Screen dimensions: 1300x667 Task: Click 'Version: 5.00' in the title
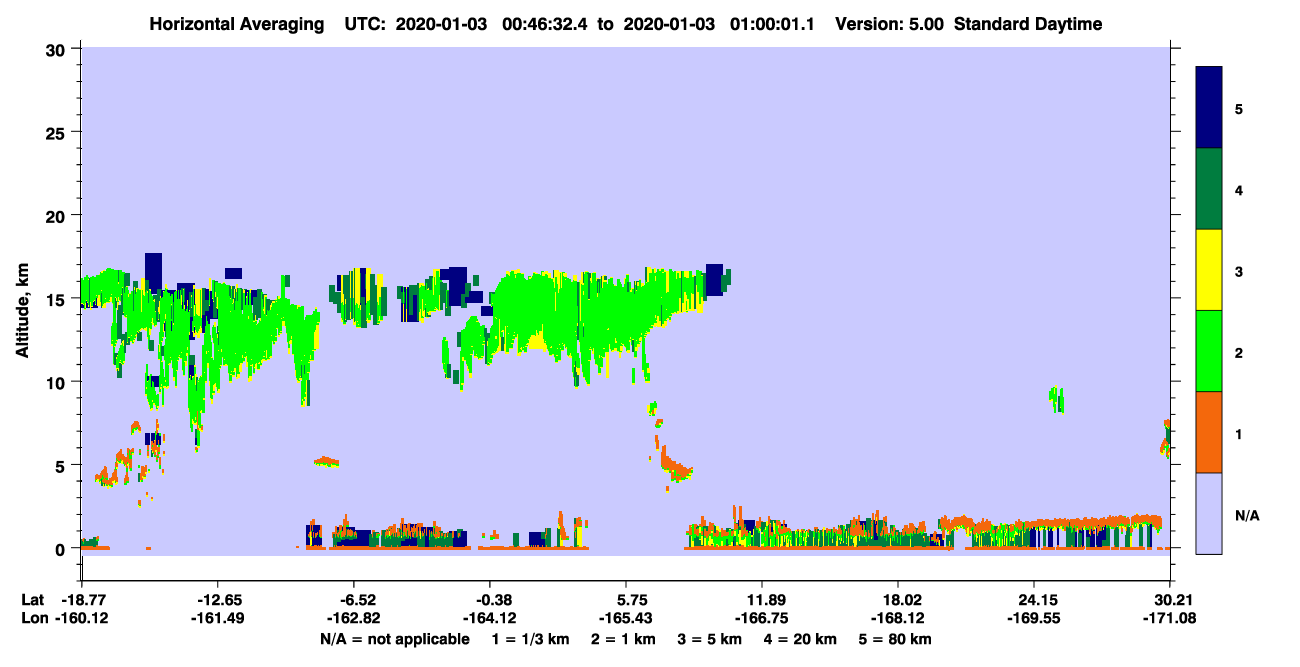888,24
